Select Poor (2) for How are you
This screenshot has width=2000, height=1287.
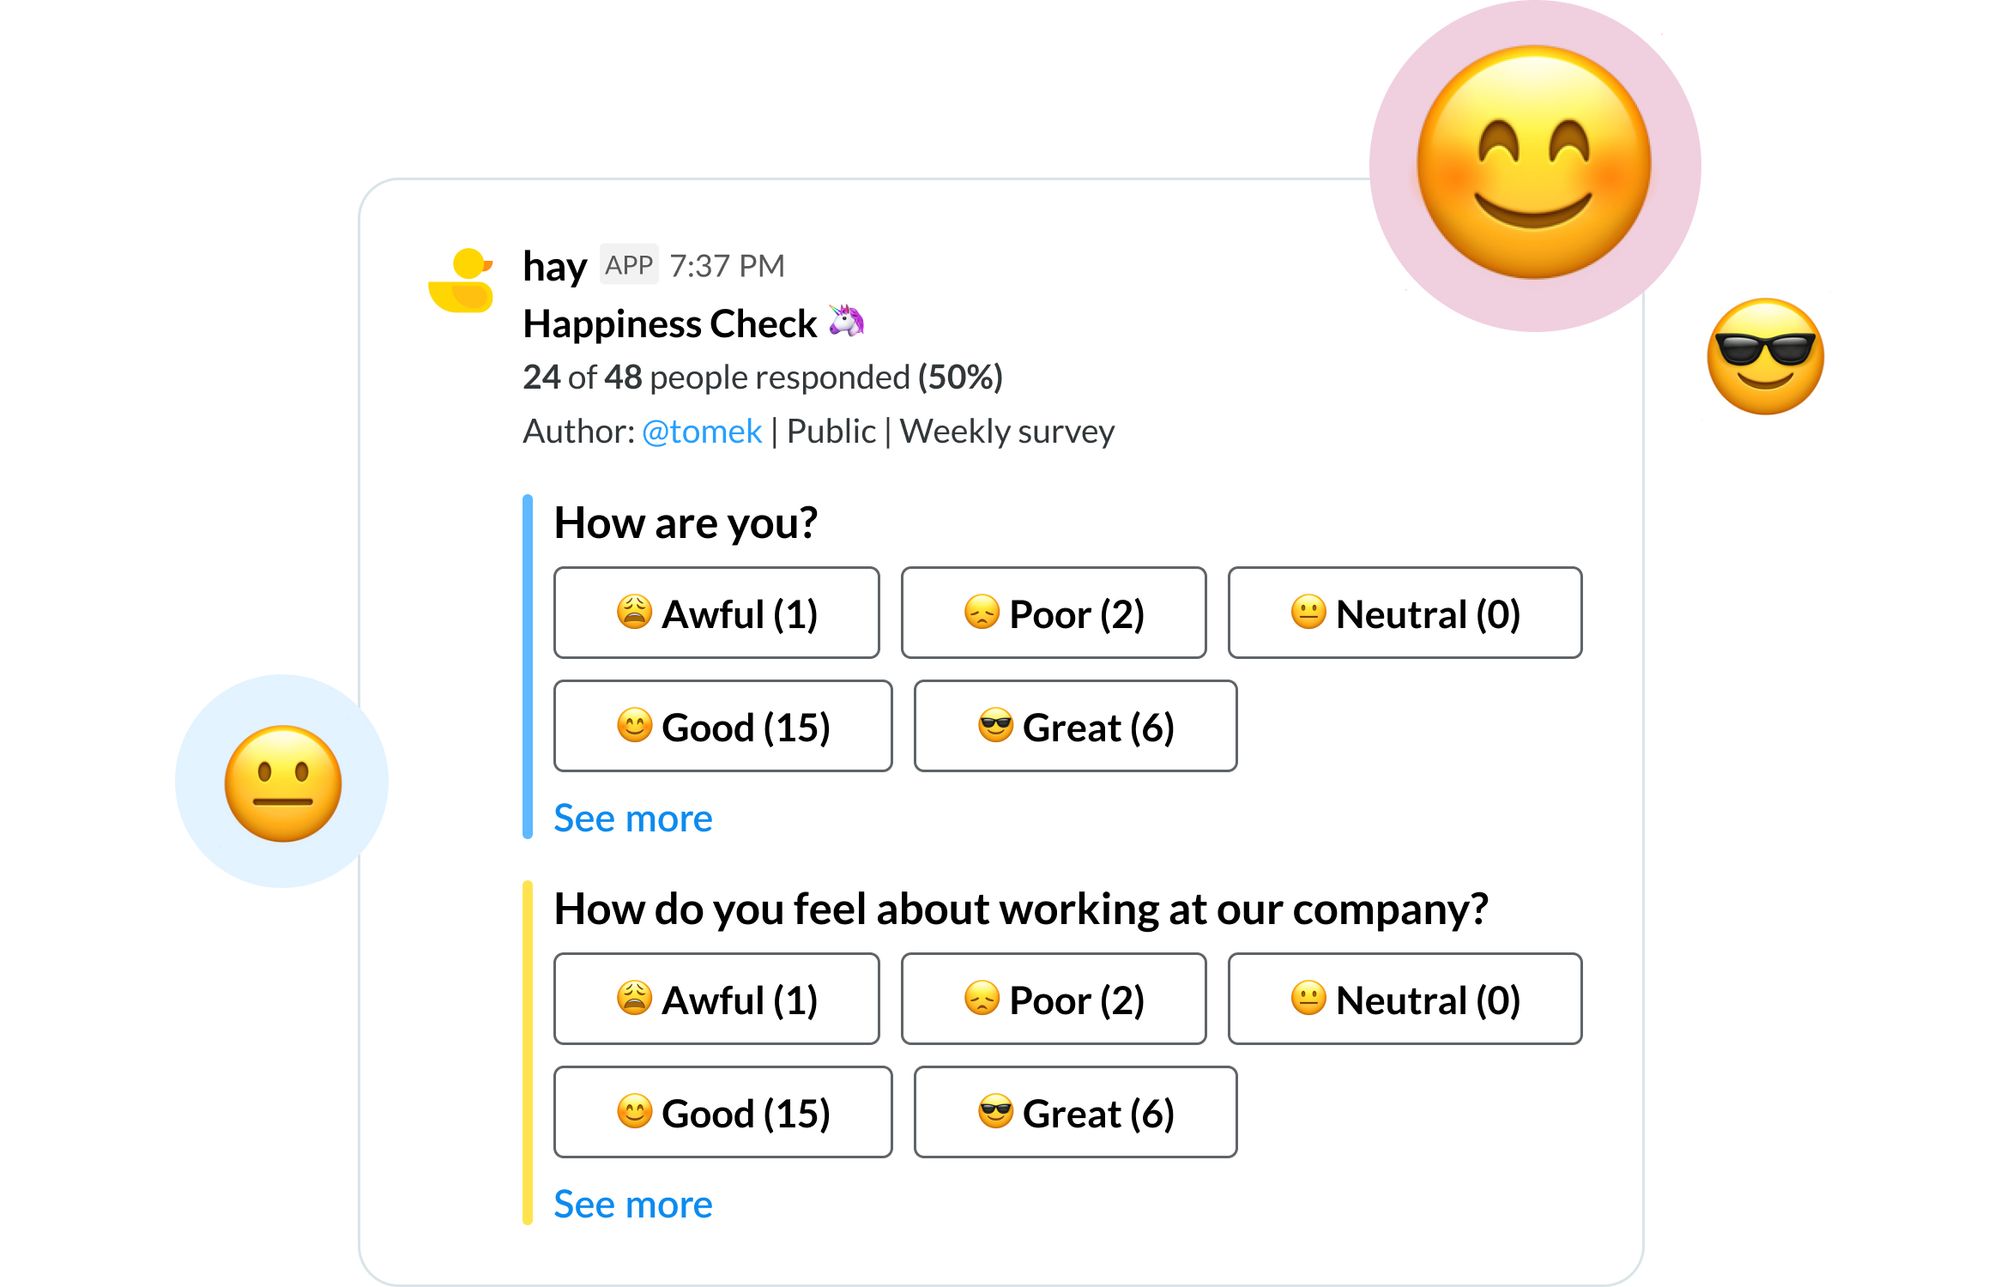(x=1054, y=613)
